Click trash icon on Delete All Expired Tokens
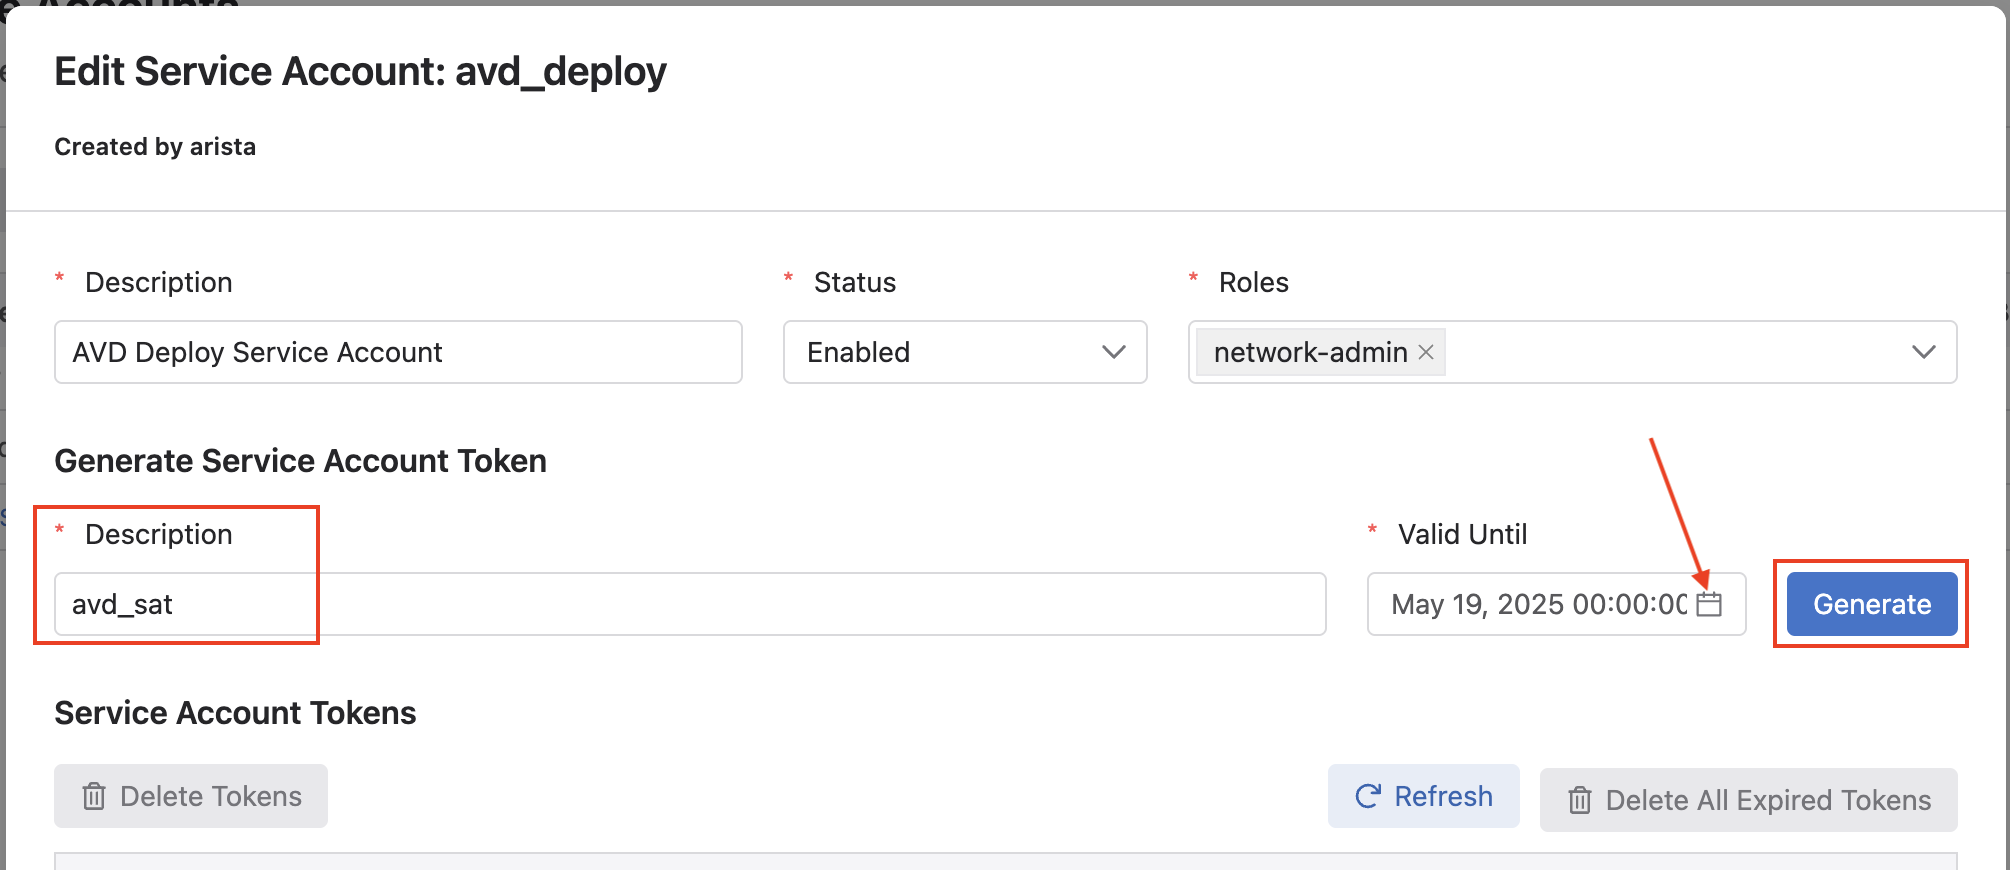This screenshot has height=870, width=2010. [1580, 800]
